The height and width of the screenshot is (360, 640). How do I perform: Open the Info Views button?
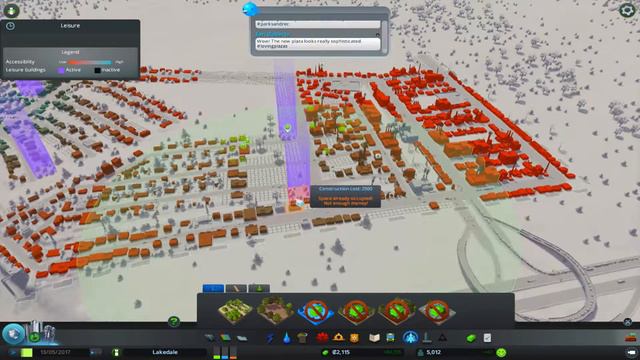pyautogui.click(x=11, y=10)
